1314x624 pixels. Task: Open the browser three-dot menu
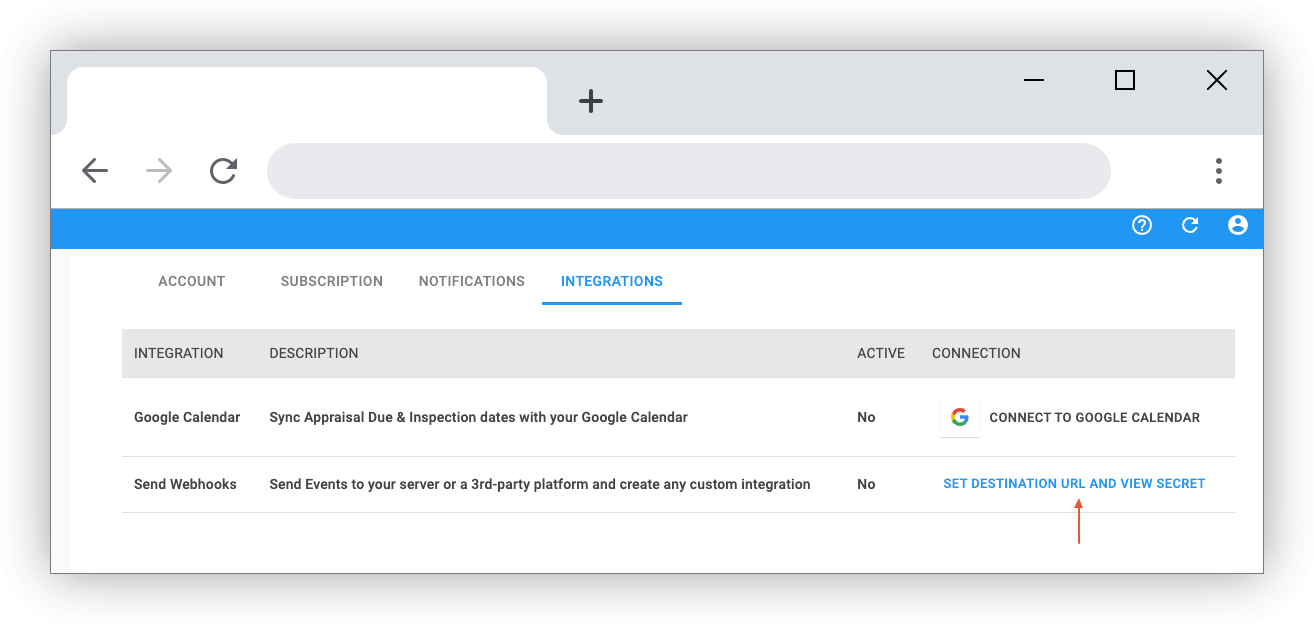(x=1218, y=171)
